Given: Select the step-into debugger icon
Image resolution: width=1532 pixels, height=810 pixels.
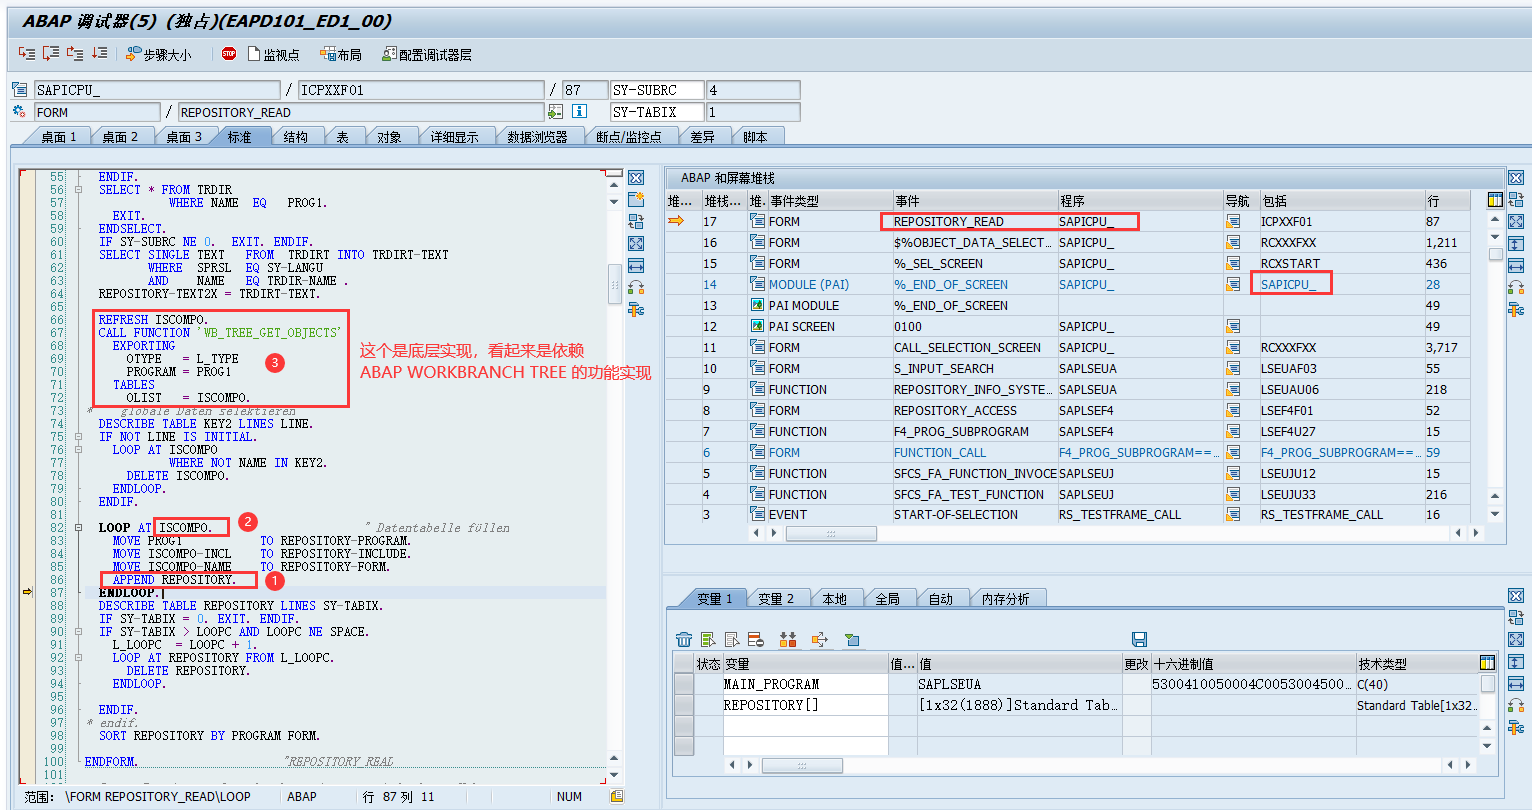Looking at the screenshot, I should click(x=25, y=54).
